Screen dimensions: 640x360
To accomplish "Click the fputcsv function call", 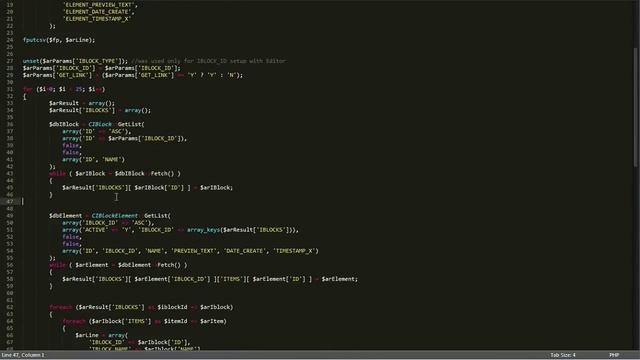I will pos(34,40).
